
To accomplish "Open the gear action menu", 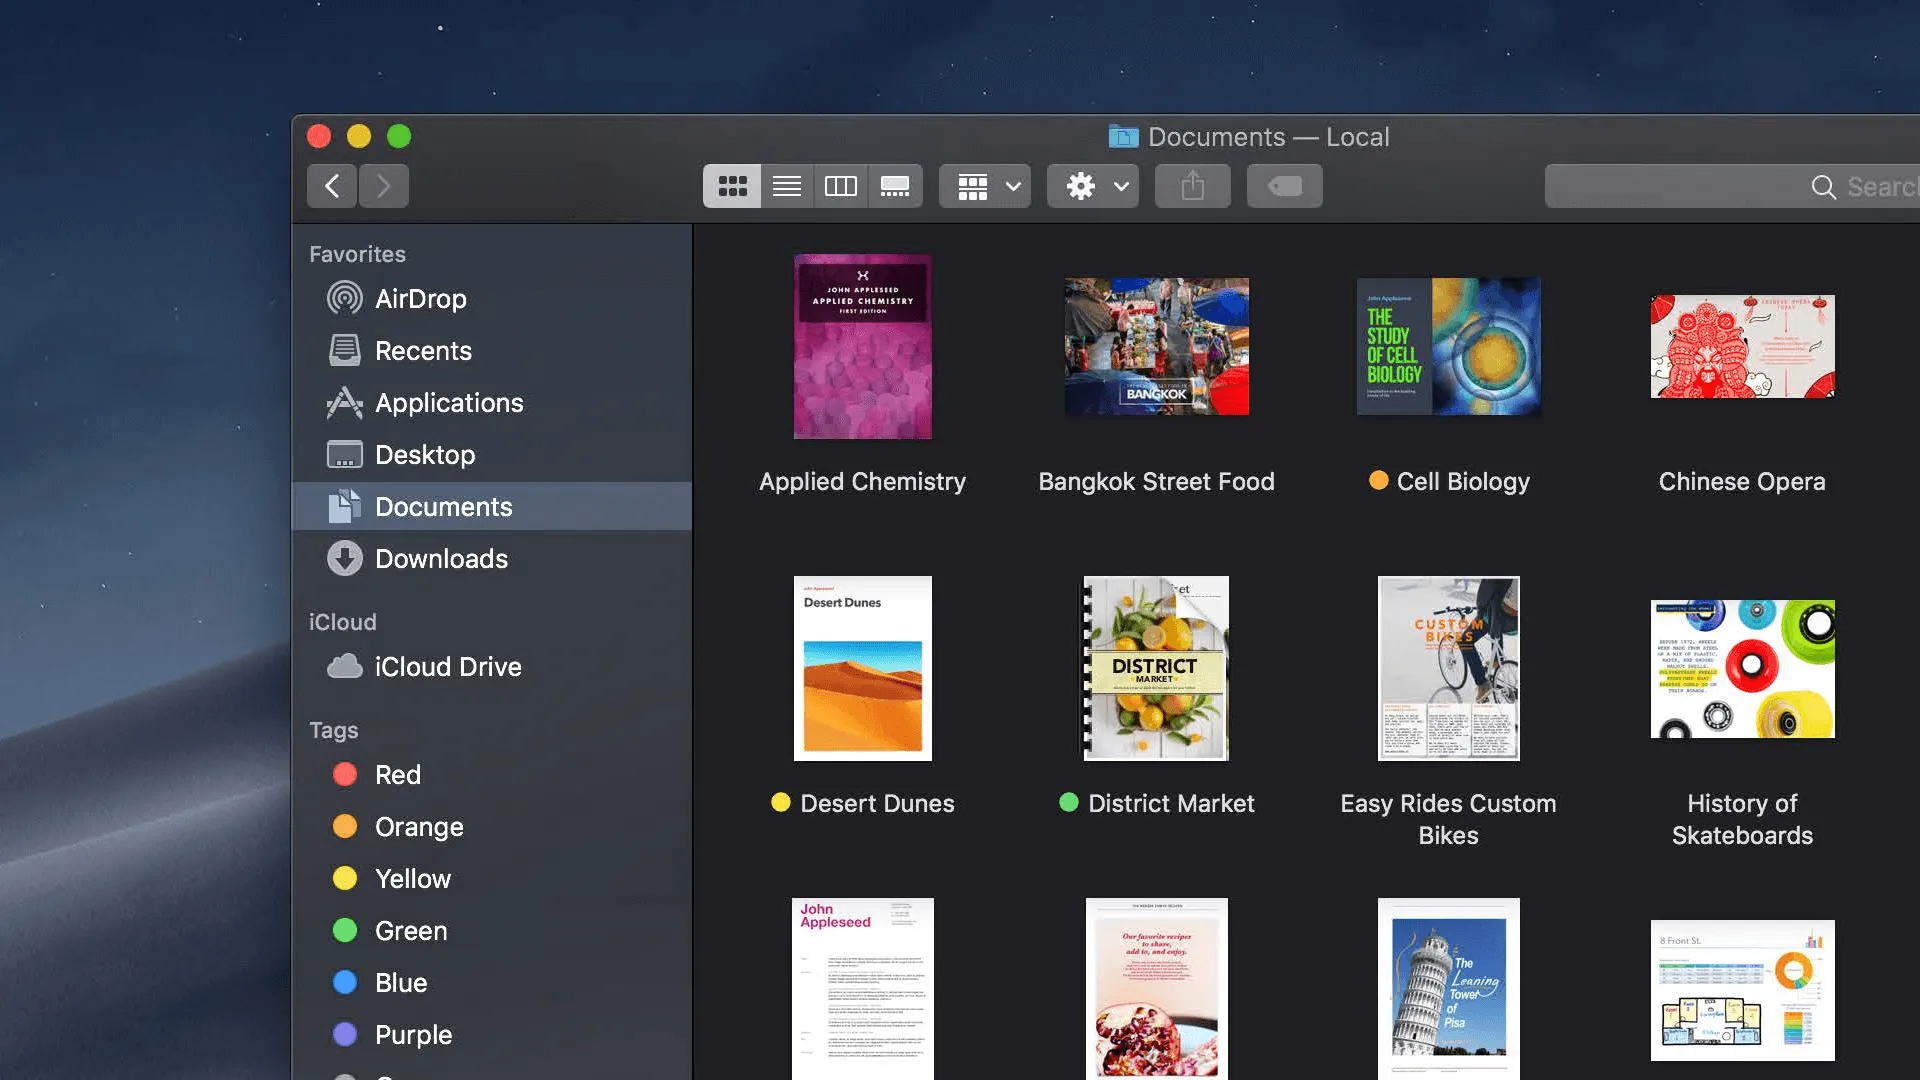I will (x=1093, y=186).
